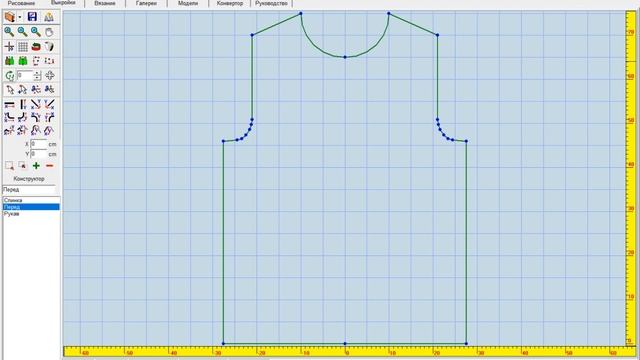Click the horizontal flip dashed icon
Image resolution: width=640 pixels, height=360 pixels.
pyautogui.click(x=49, y=61)
